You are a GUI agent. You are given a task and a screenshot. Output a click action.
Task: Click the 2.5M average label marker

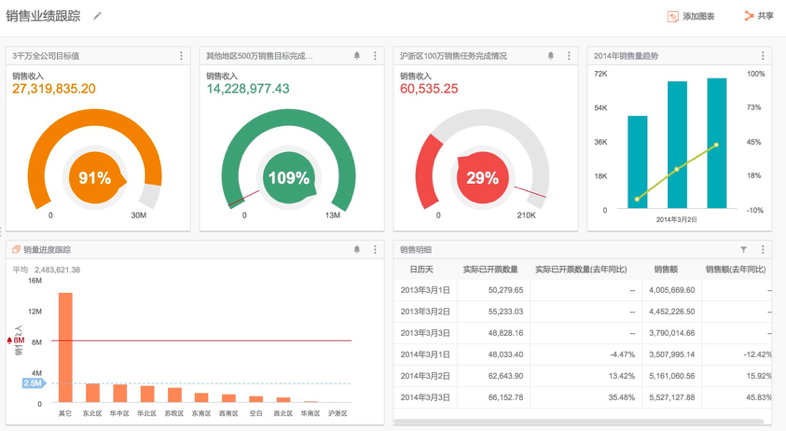point(32,383)
